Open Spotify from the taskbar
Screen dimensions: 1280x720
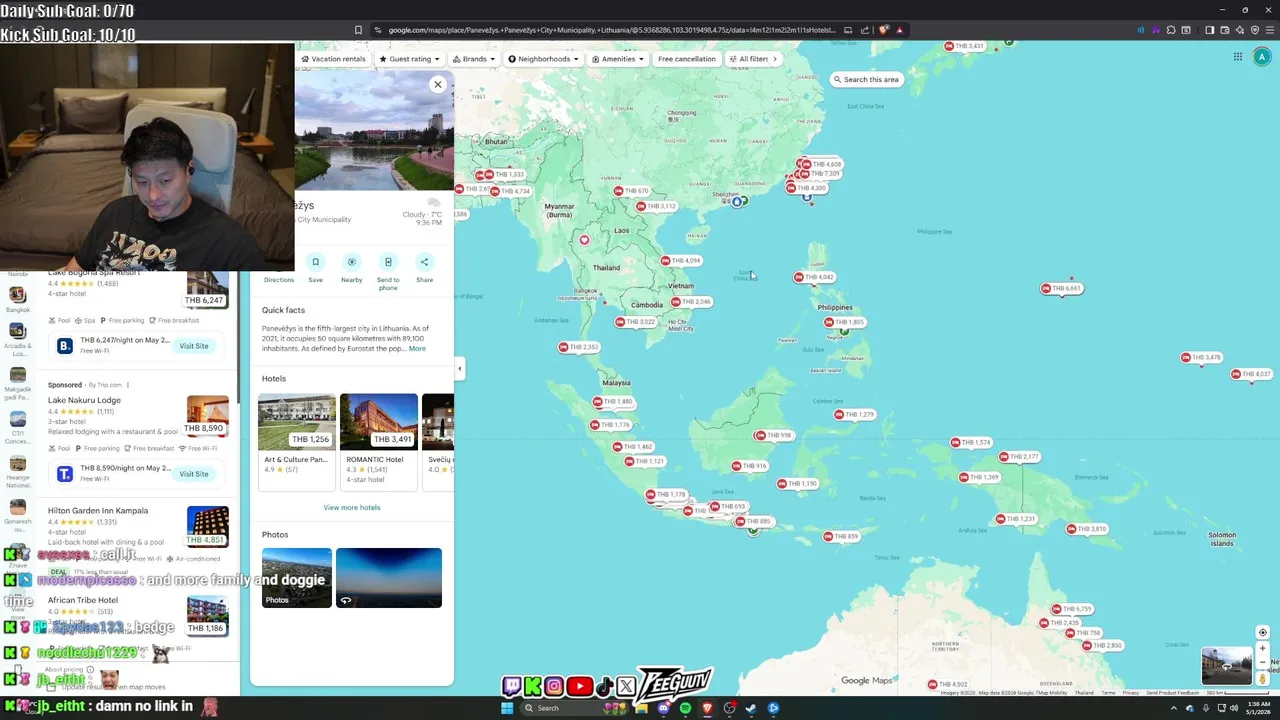click(685, 708)
